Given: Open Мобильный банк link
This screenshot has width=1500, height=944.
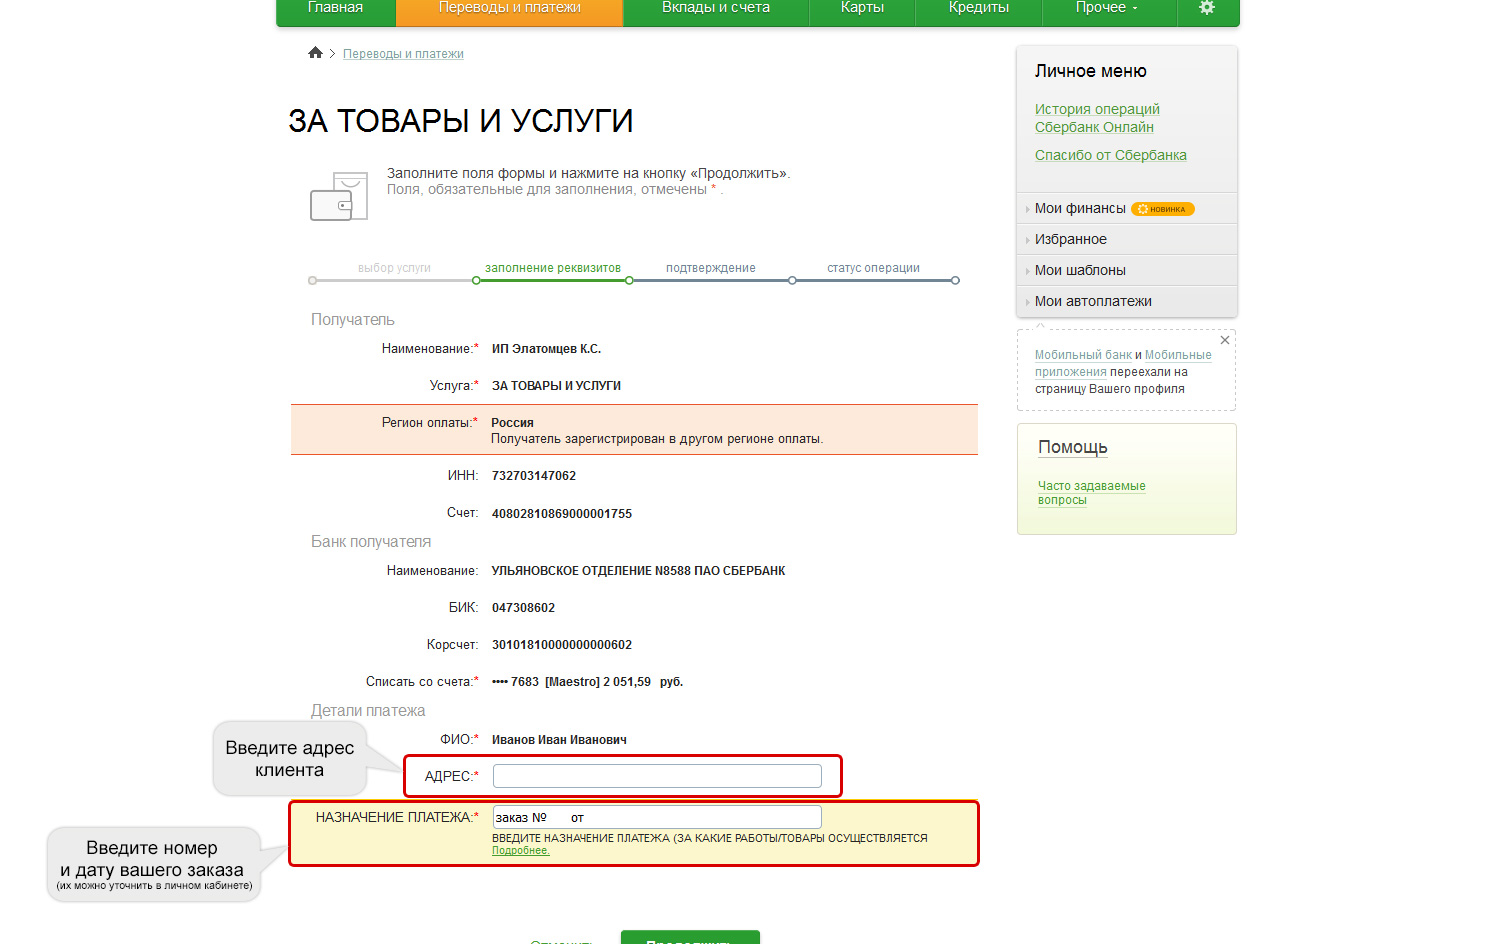Looking at the screenshot, I should [x=1083, y=355].
